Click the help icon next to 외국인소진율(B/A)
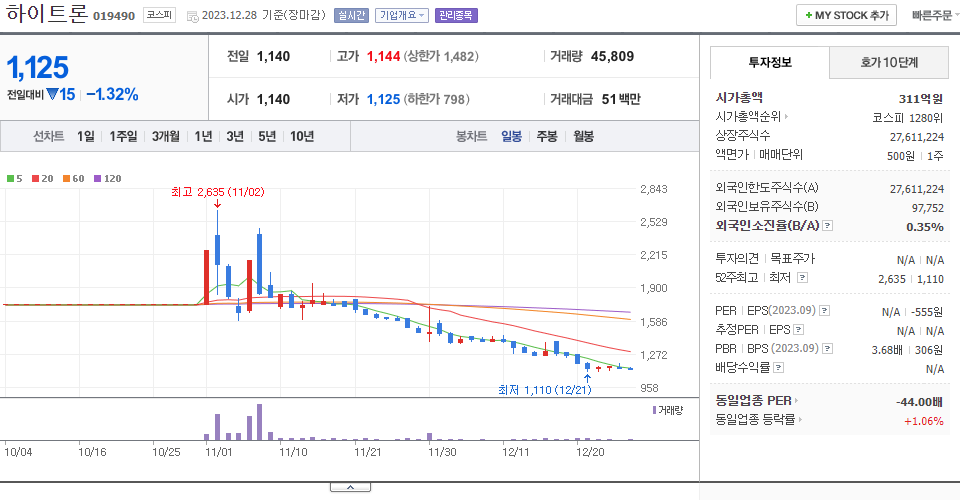Screen dimensions: 960x500 click(827, 226)
